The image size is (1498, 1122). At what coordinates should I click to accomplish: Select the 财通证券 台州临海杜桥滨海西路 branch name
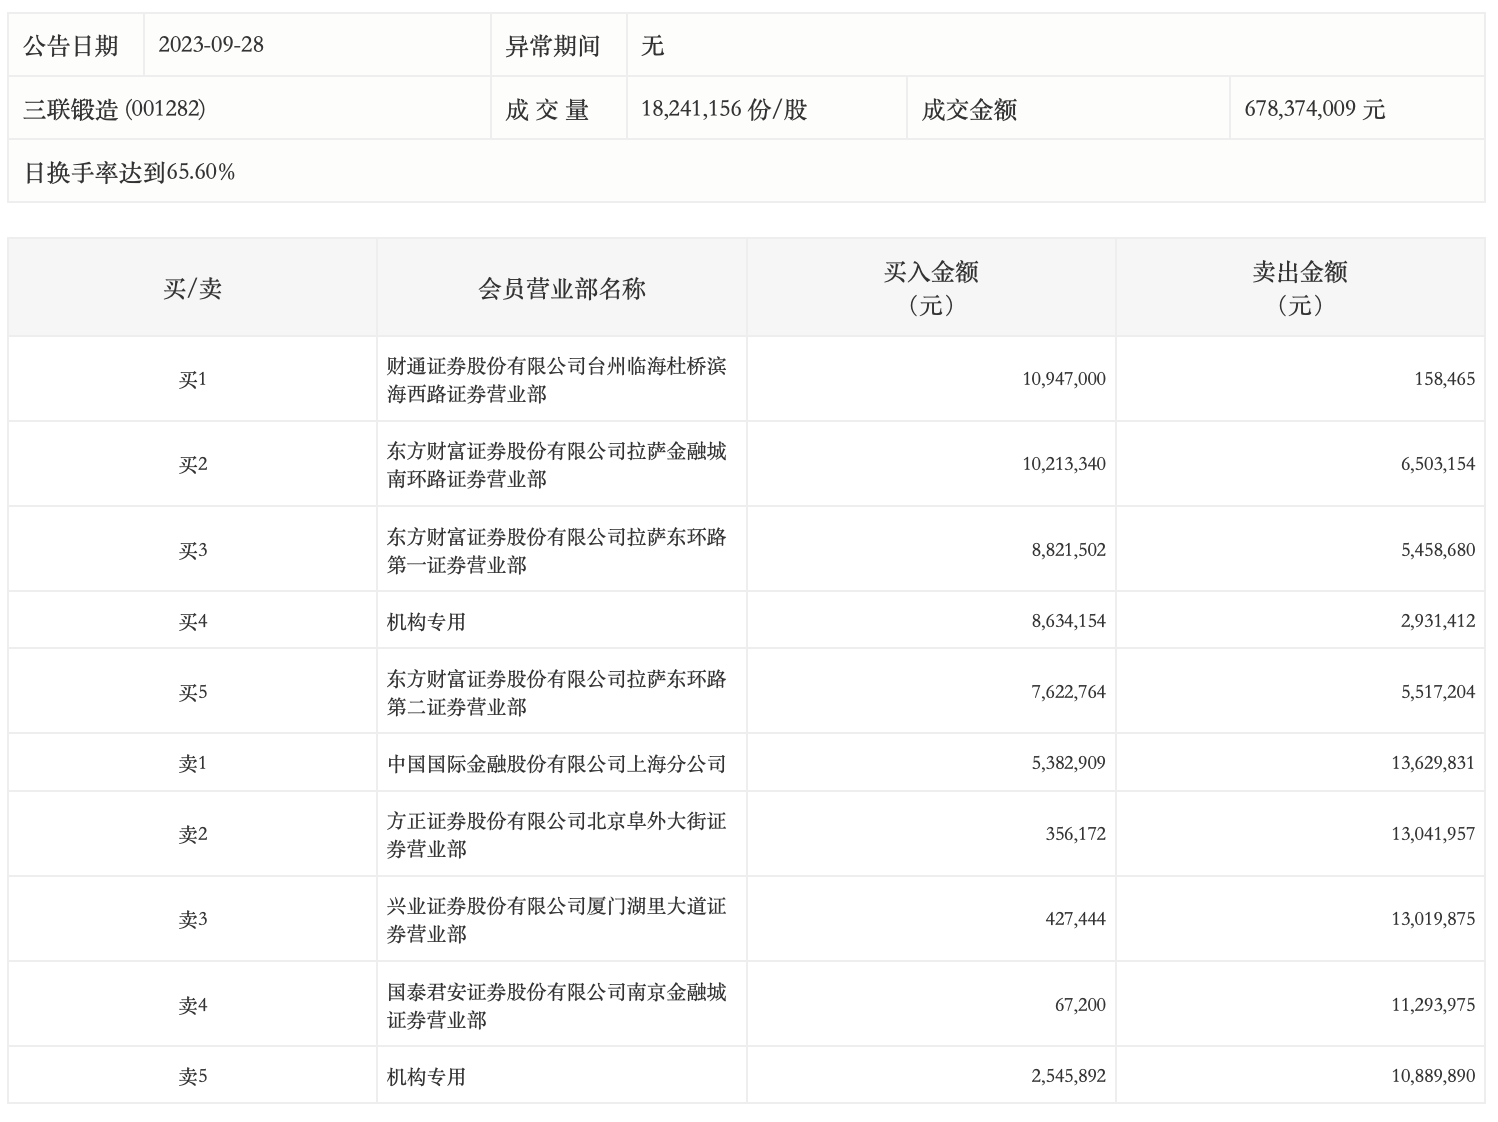pos(556,380)
